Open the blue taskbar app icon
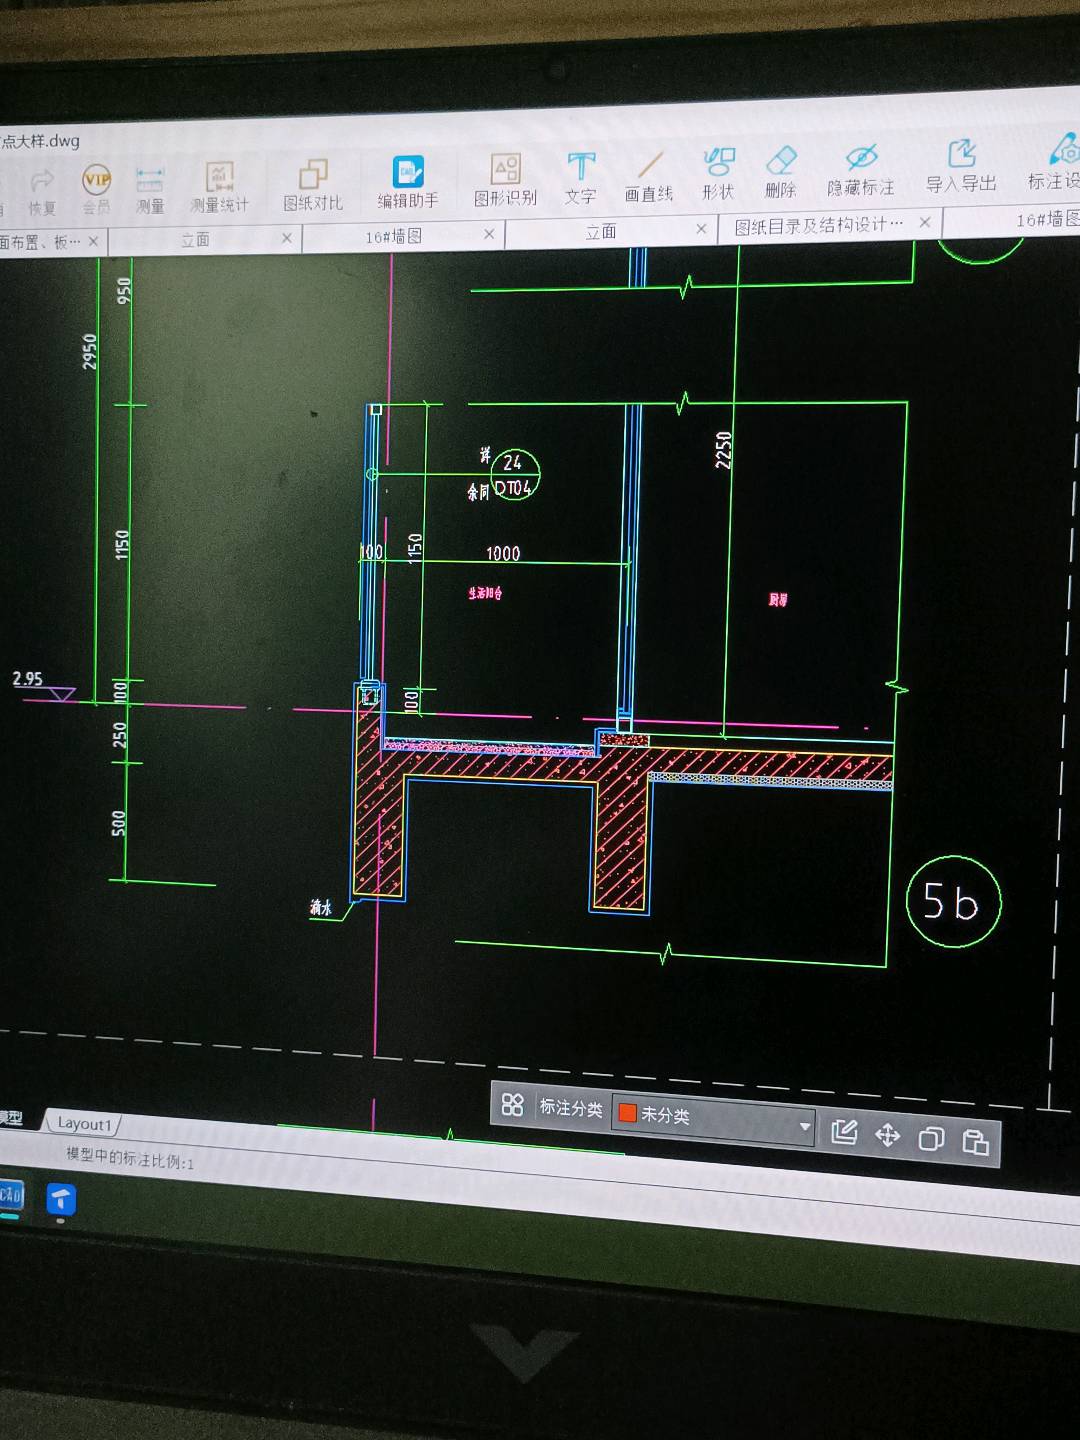Viewport: 1080px width, 1440px height. pyautogui.click(x=61, y=1199)
